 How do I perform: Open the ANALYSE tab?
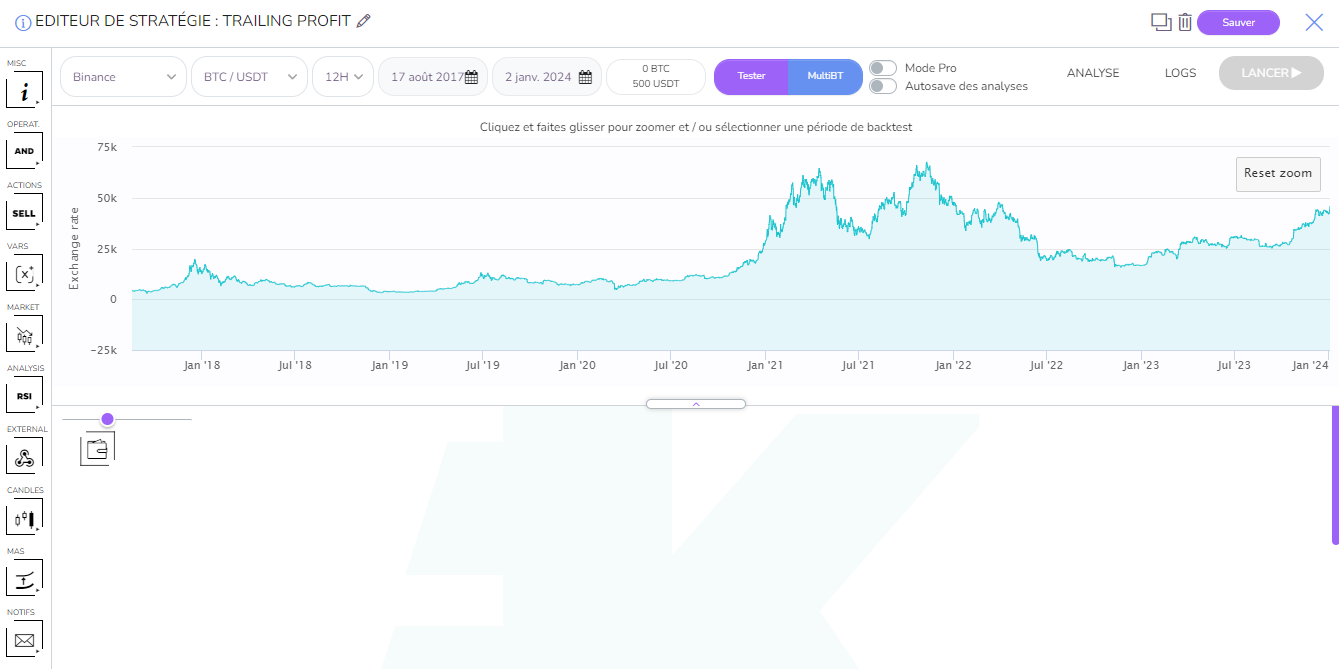point(1092,73)
